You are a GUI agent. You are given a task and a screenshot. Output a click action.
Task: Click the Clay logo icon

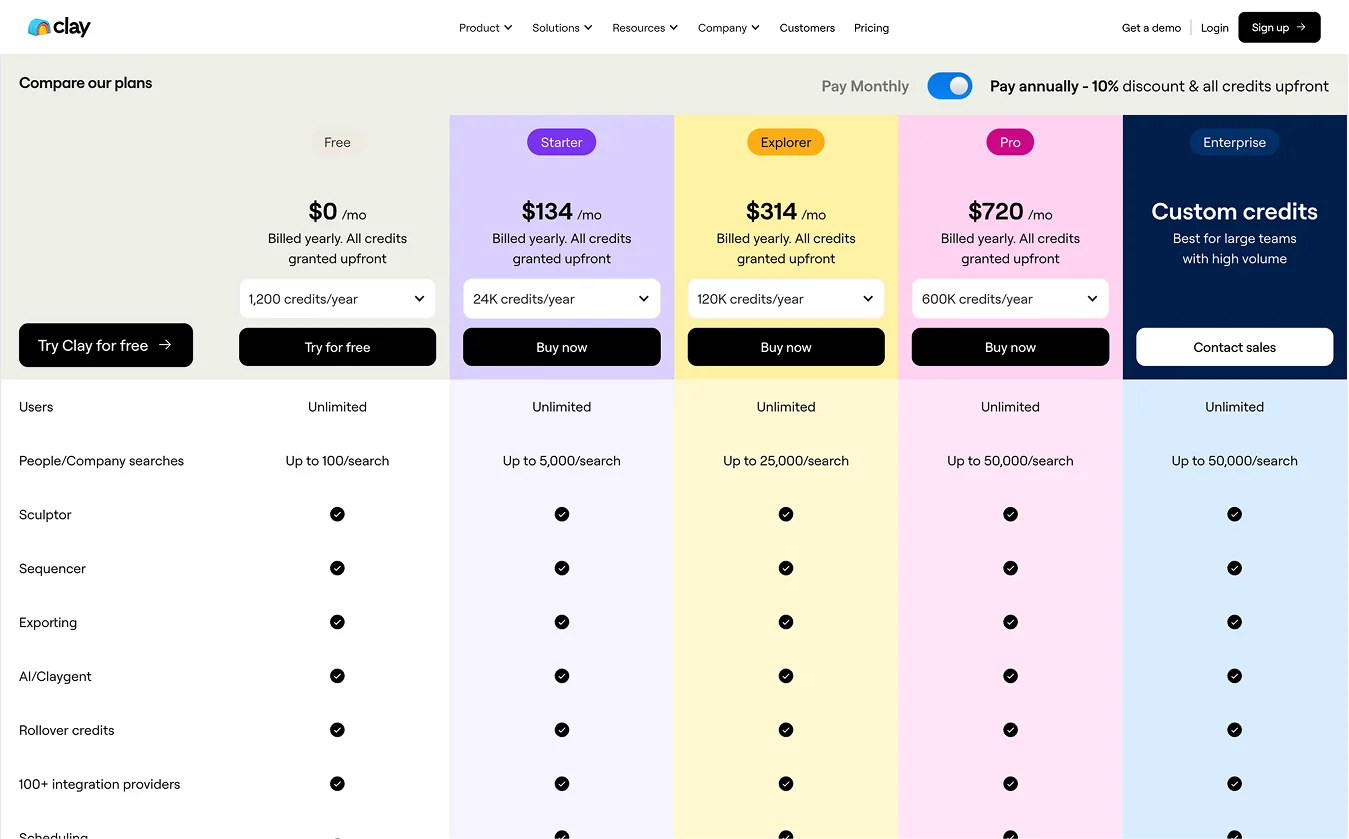[x=39, y=28]
